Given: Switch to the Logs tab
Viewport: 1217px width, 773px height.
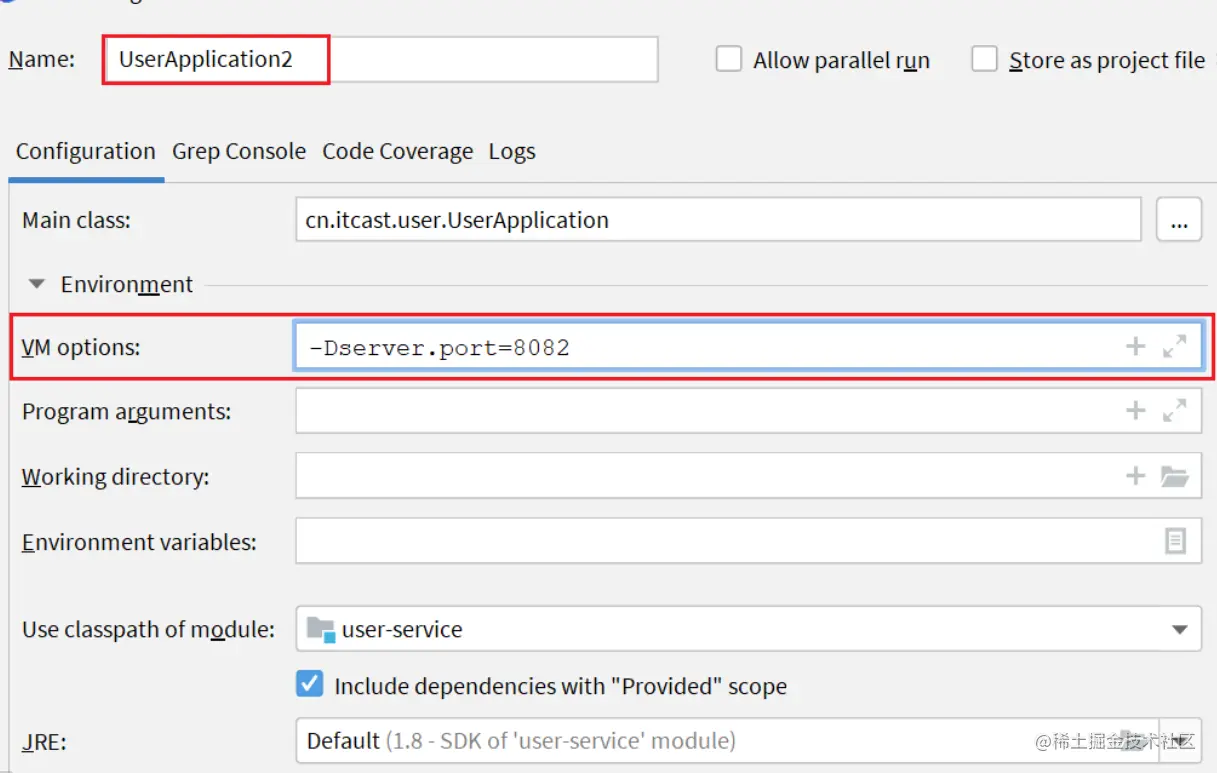Looking at the screenshot, I should tap(512, 152).
